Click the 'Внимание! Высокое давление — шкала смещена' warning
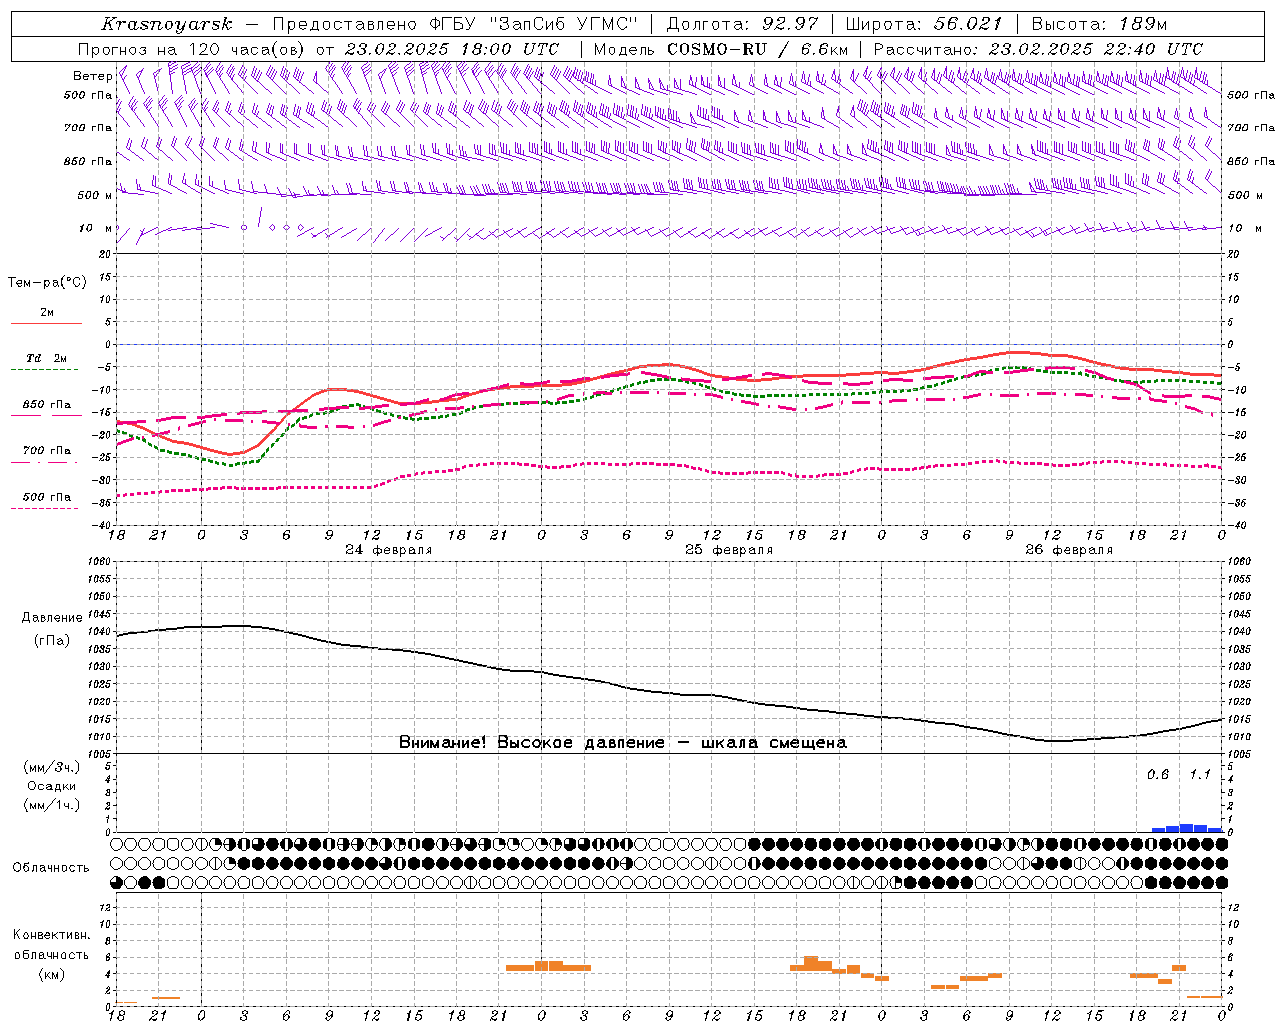Image resolution: width=1280 pixels, height=1024 pixels. [x=623, y=743]
